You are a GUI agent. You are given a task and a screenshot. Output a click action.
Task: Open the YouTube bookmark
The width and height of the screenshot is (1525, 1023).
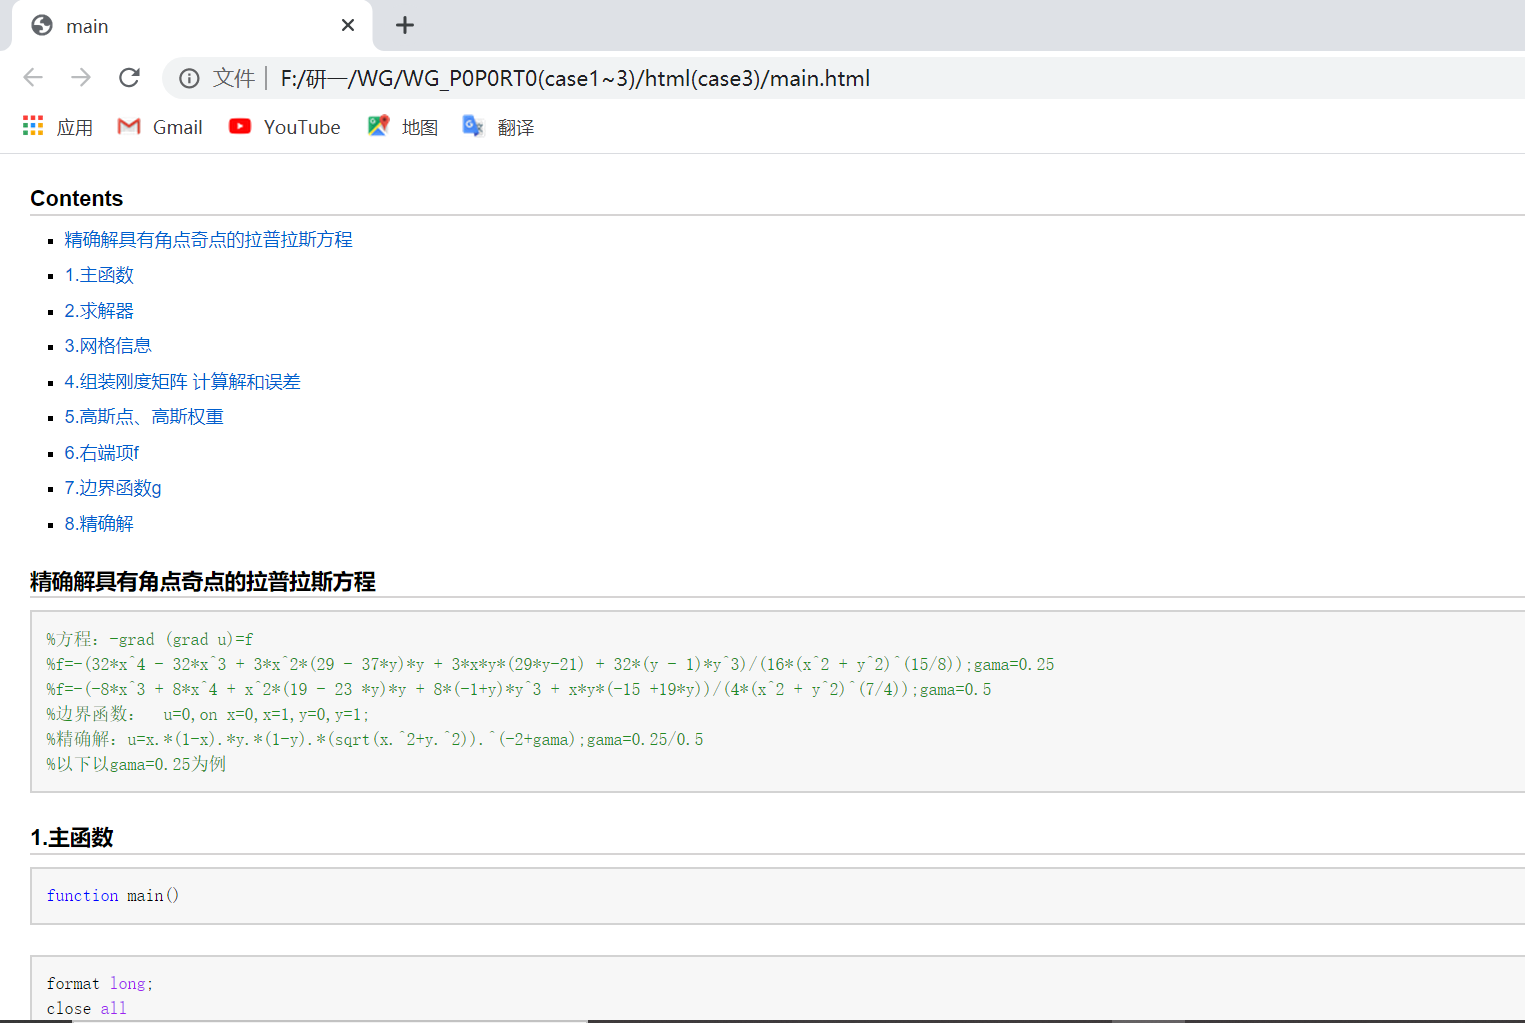284,126
